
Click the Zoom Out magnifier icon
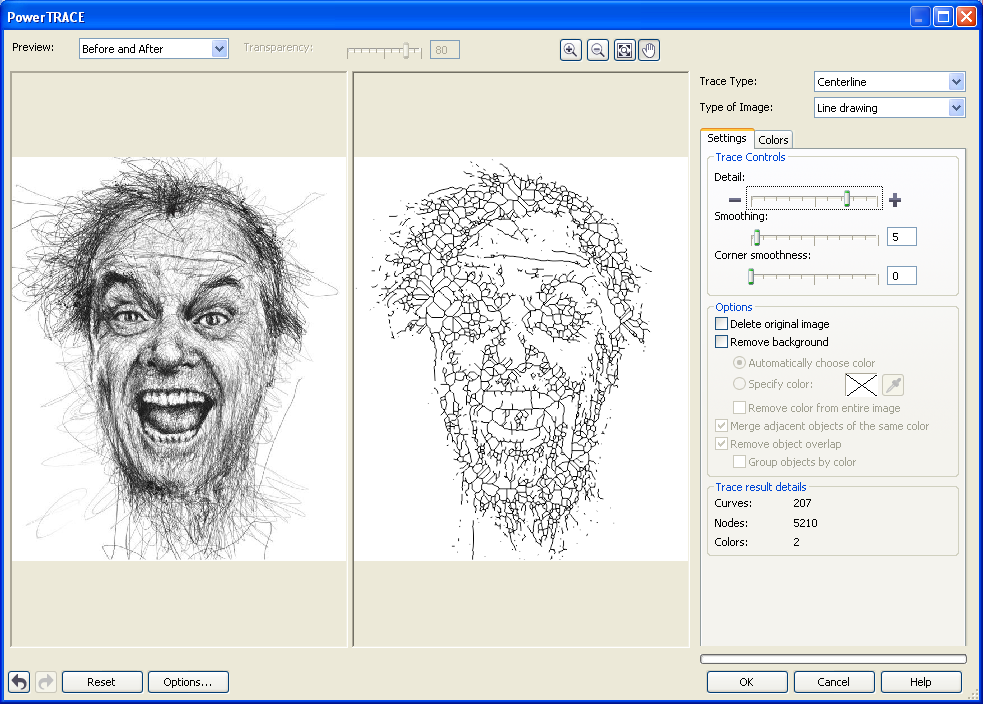click(x=598, y=50)
